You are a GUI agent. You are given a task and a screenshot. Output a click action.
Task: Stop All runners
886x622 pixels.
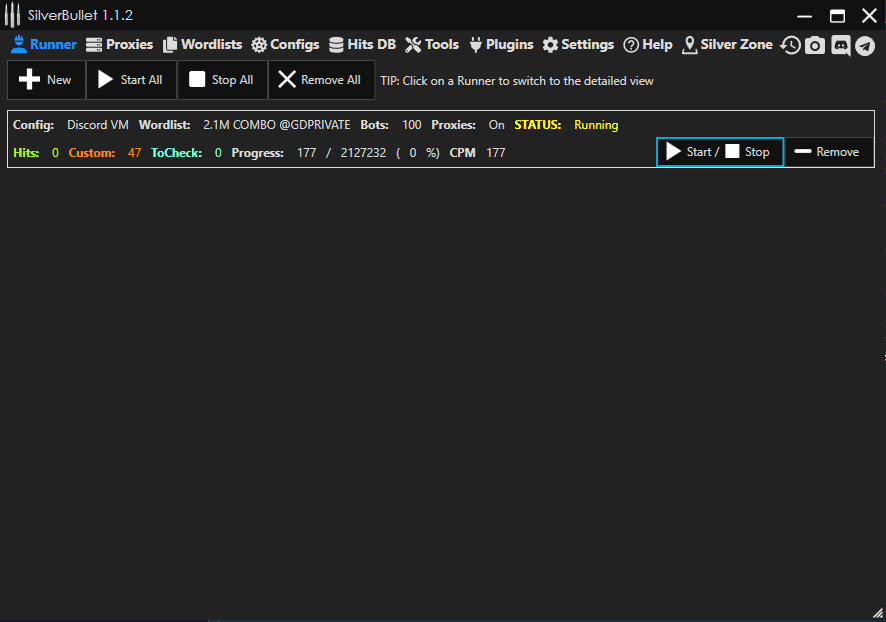[x=222, y=80]
